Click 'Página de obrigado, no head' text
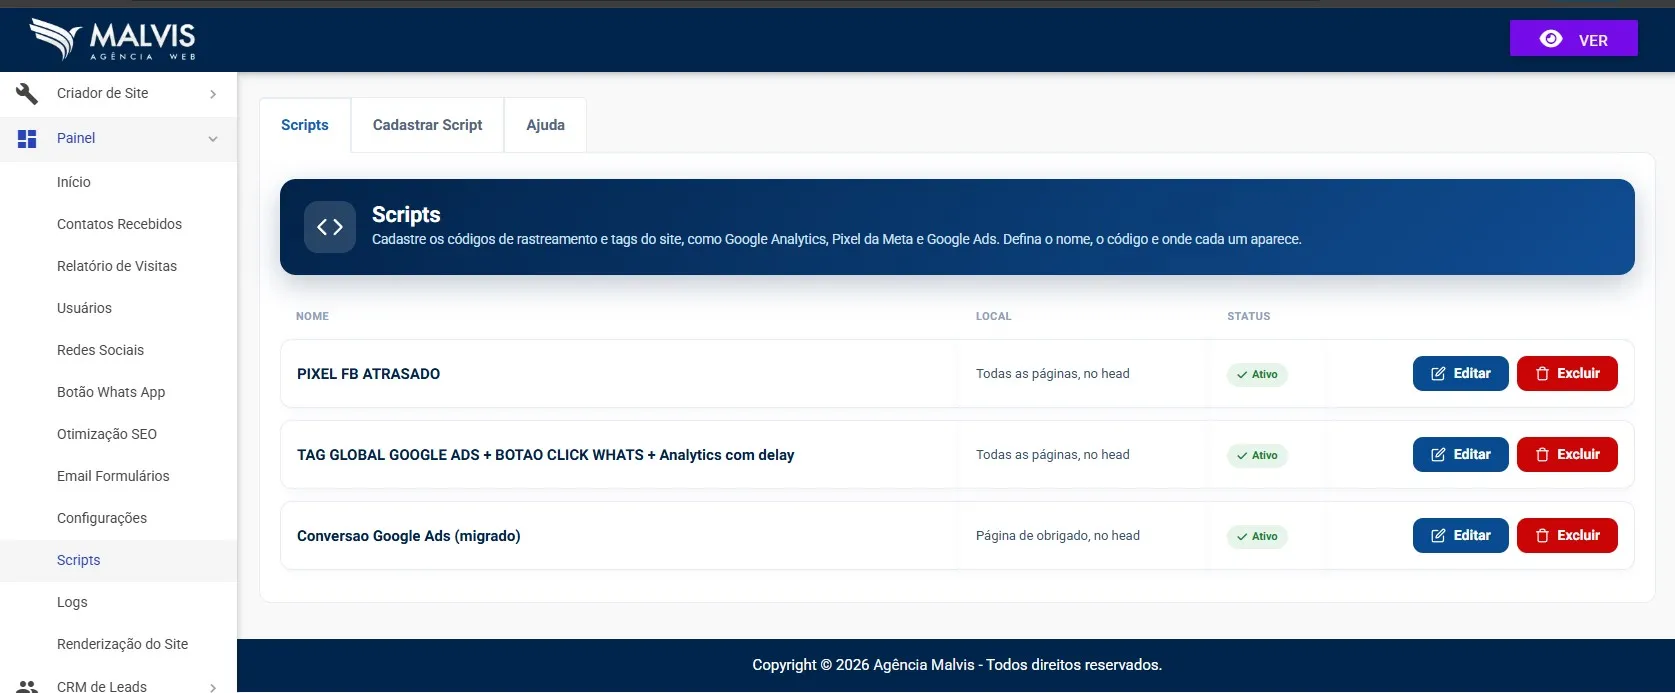Viewport: 1675px width, 693px height. pyautogui.click(x=1058, y=536)
